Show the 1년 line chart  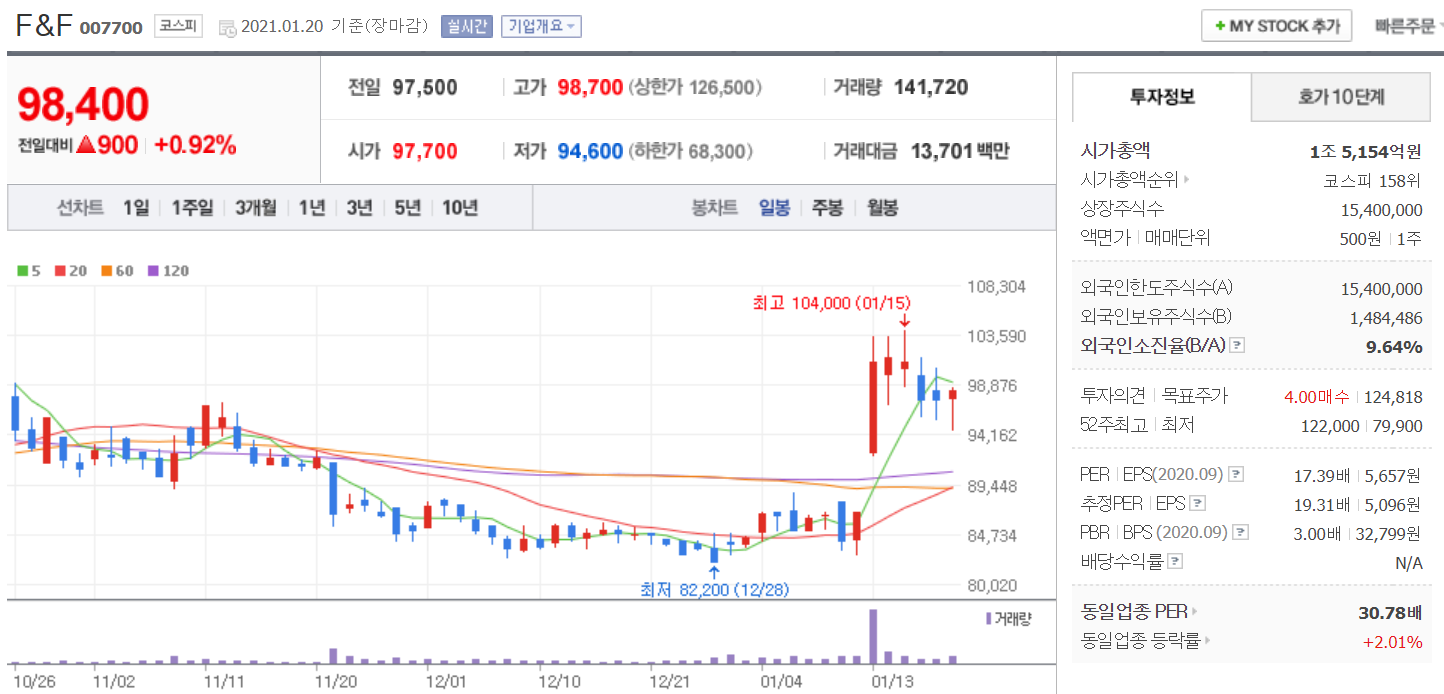pyautogui.click(x=311, y=208)
